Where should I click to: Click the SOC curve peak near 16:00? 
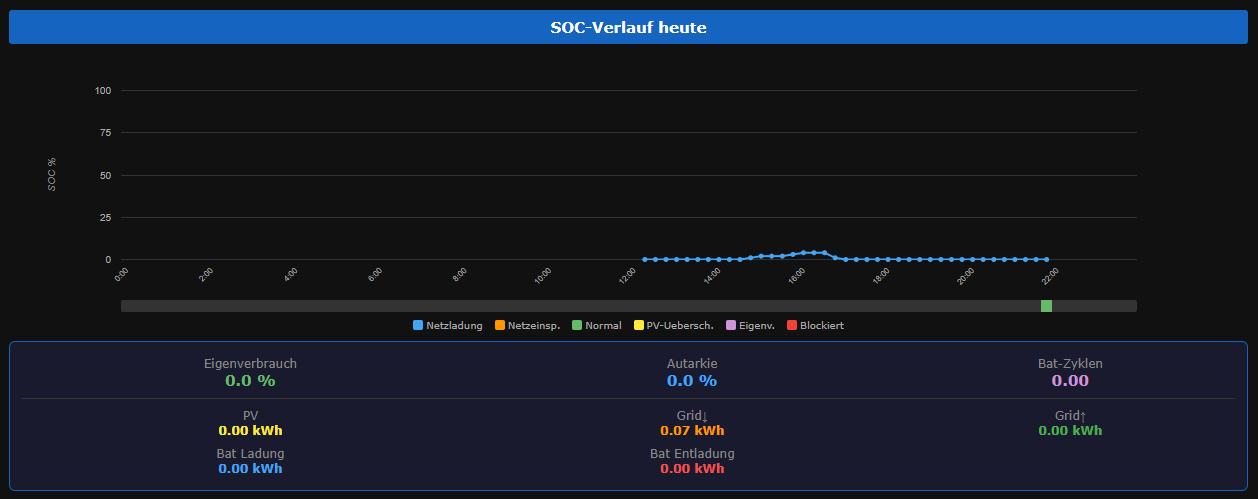pos(814,253)
